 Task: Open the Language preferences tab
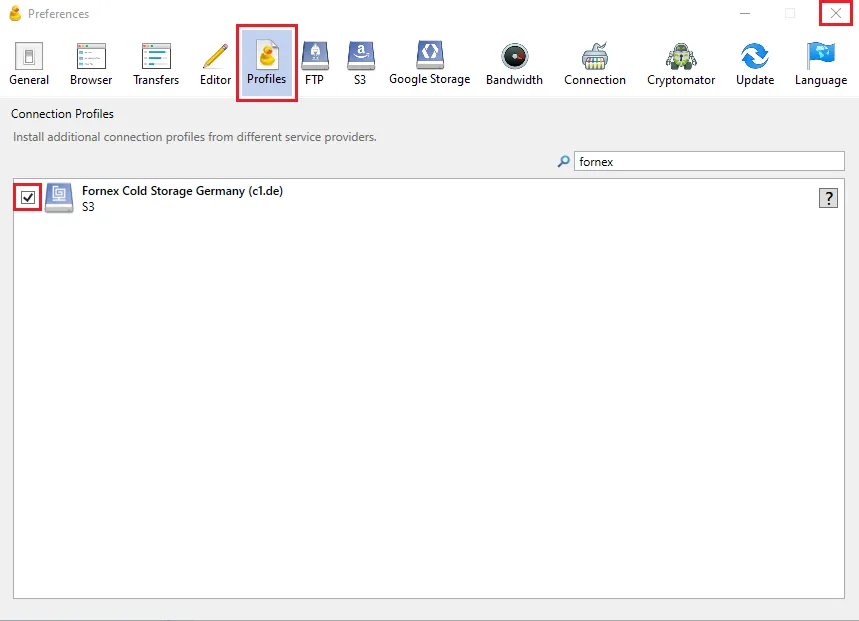pyautogui.click(x=821, y=64)
